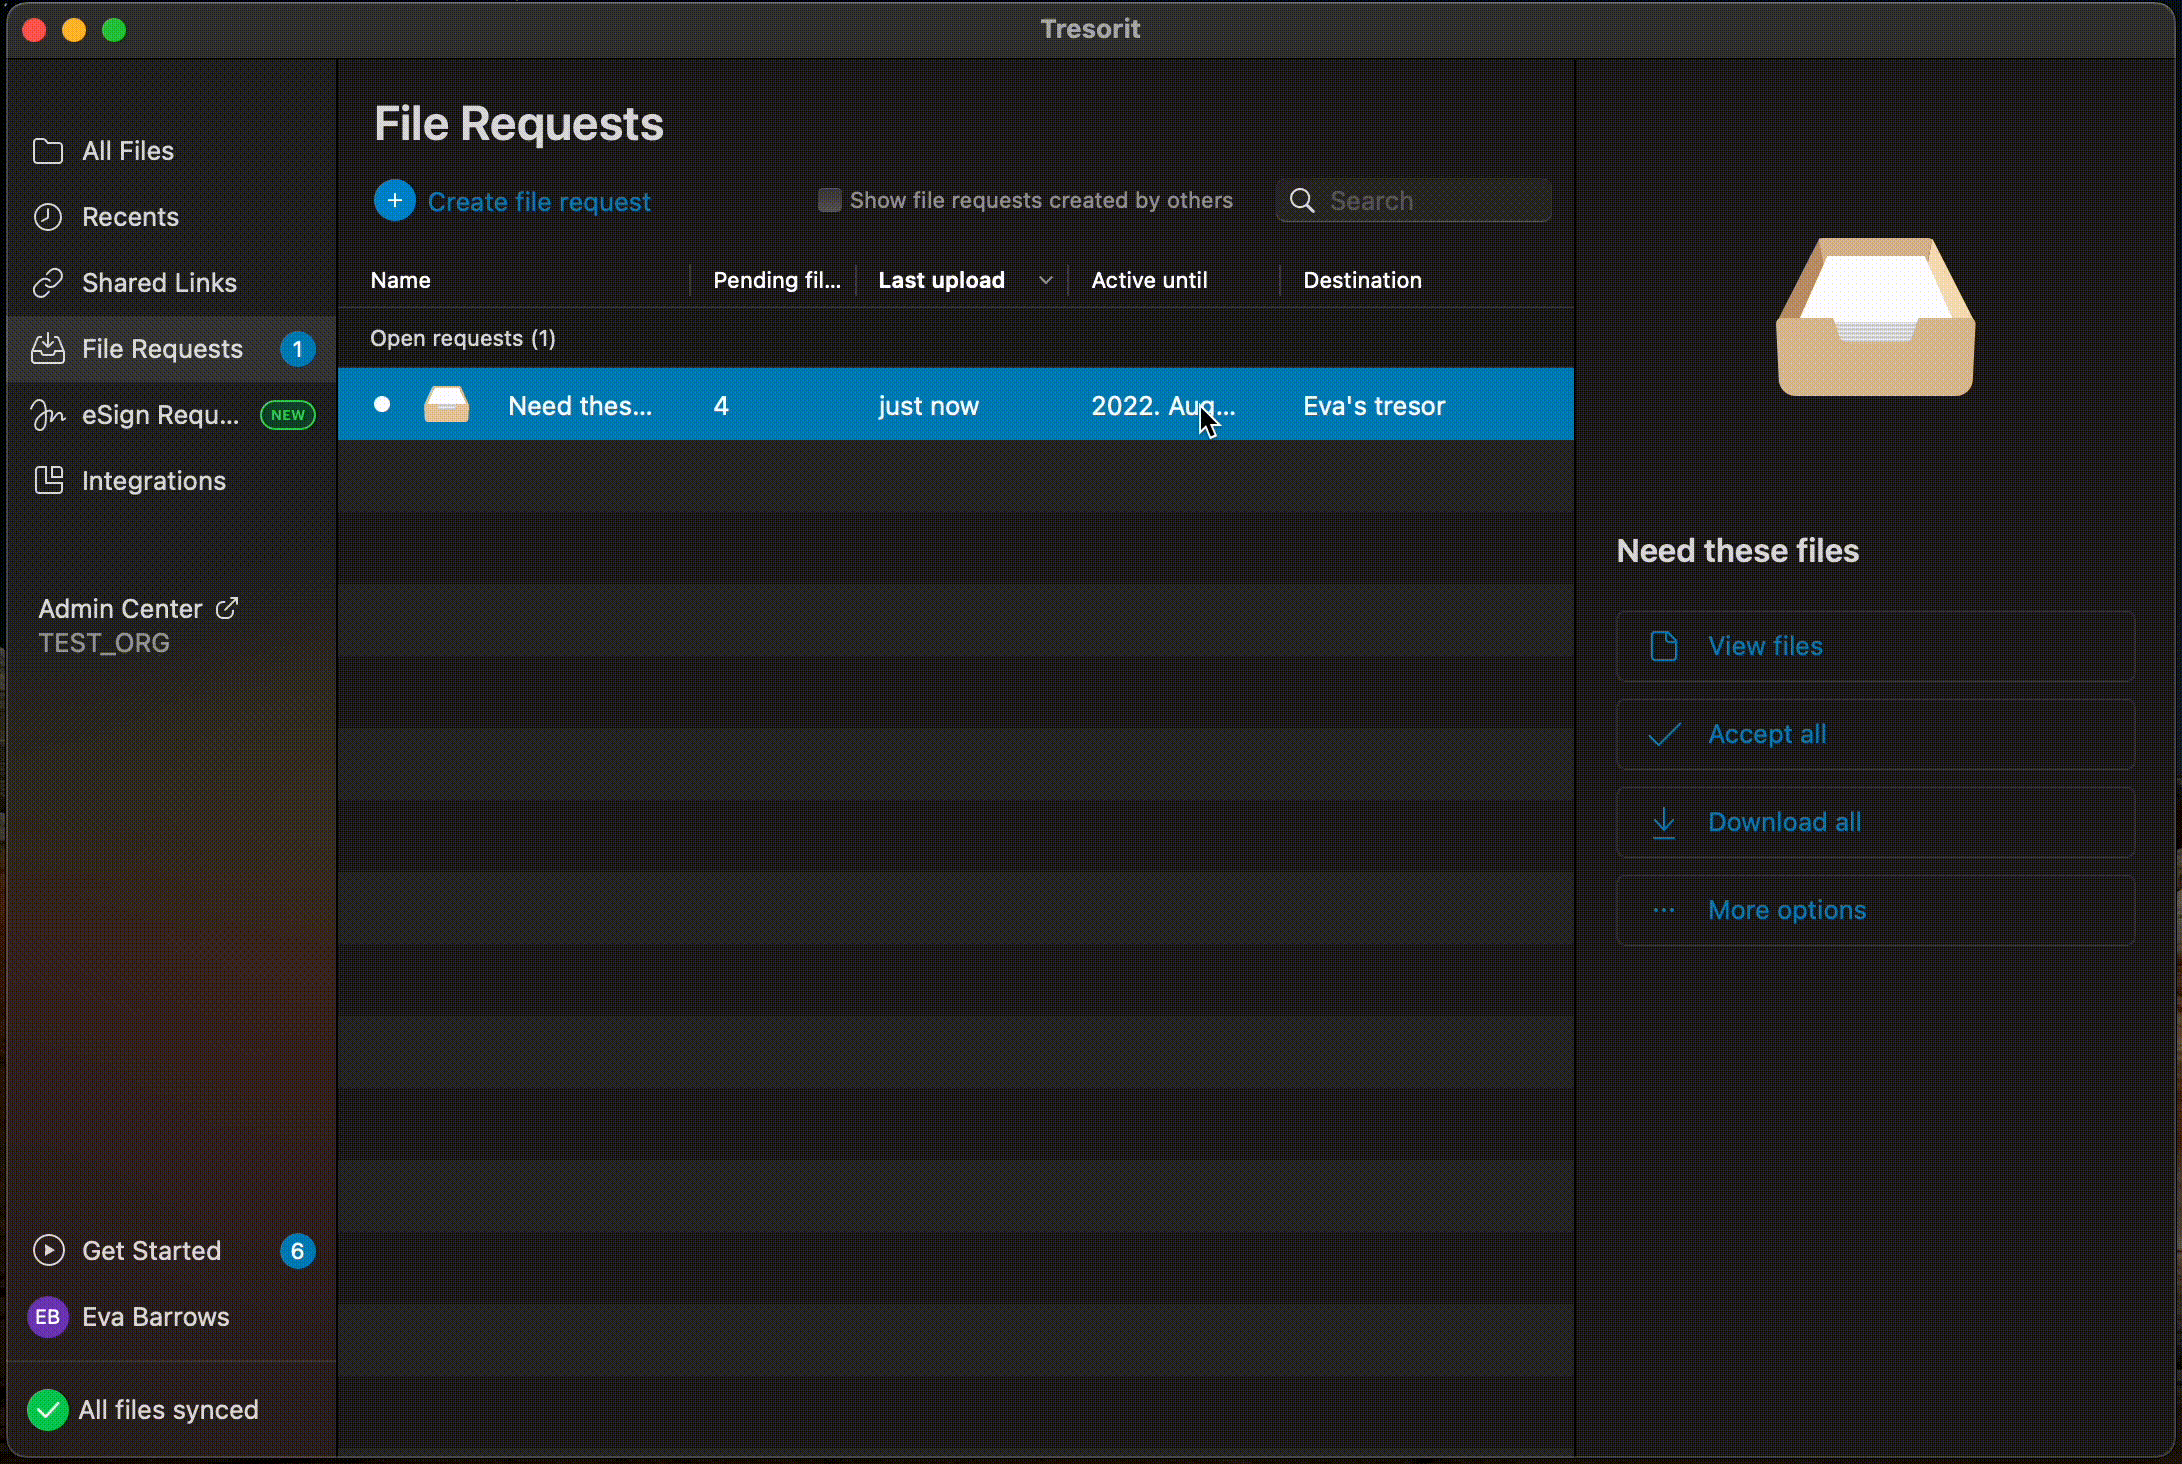Click the green zoom window button
2182x1464 pixels.
pos(114,30)
